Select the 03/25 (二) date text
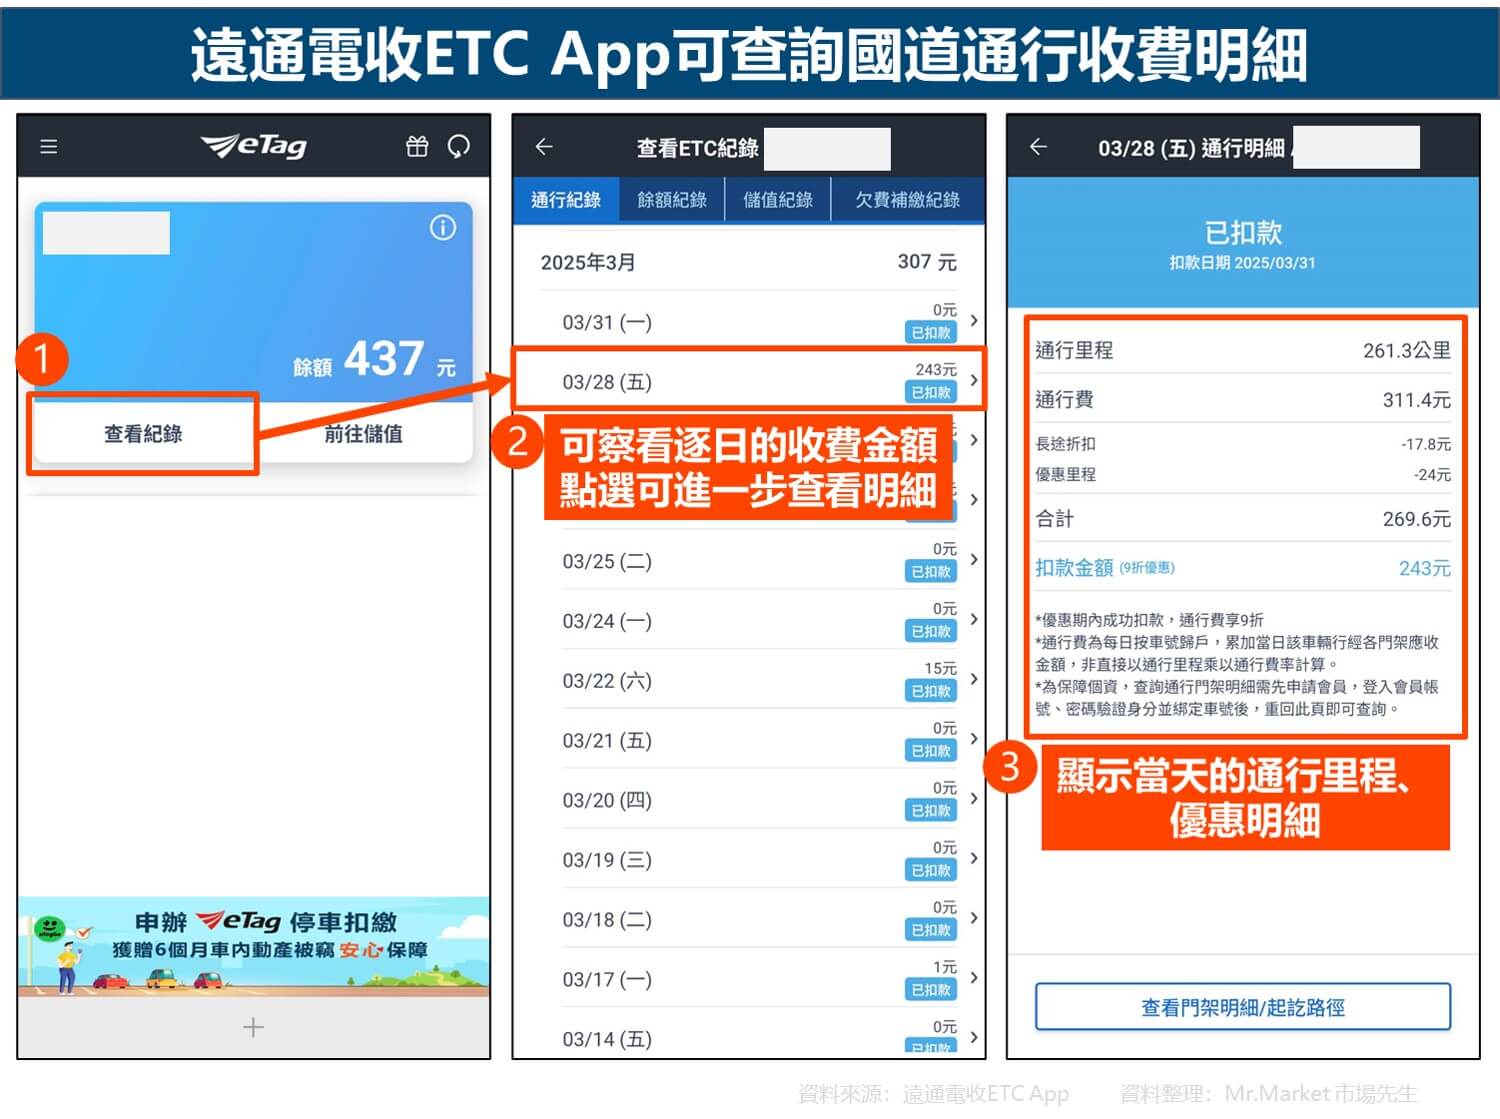This screenshot has height=1119, width=1500. pos(607,561)
